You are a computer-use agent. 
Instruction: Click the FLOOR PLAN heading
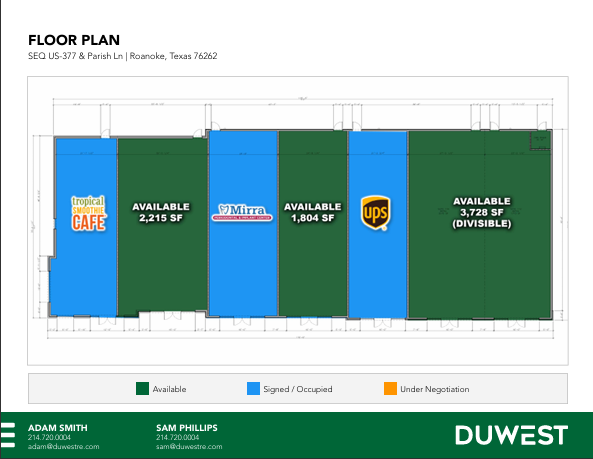pyautogui.click(x=74, y=40)
